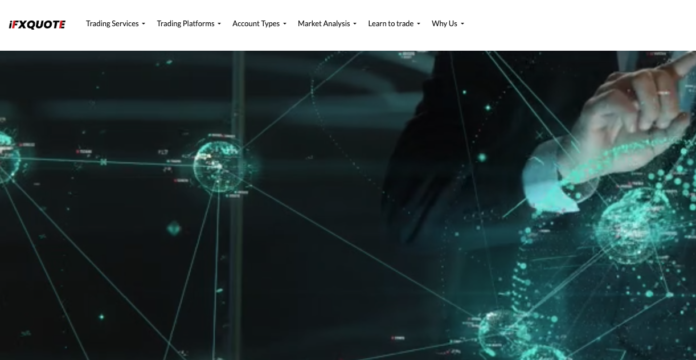Expand the Account Types dropdown arrow
Image resolution: width=696 pixels, height=360 pixels.
click(x=285, y=24)
